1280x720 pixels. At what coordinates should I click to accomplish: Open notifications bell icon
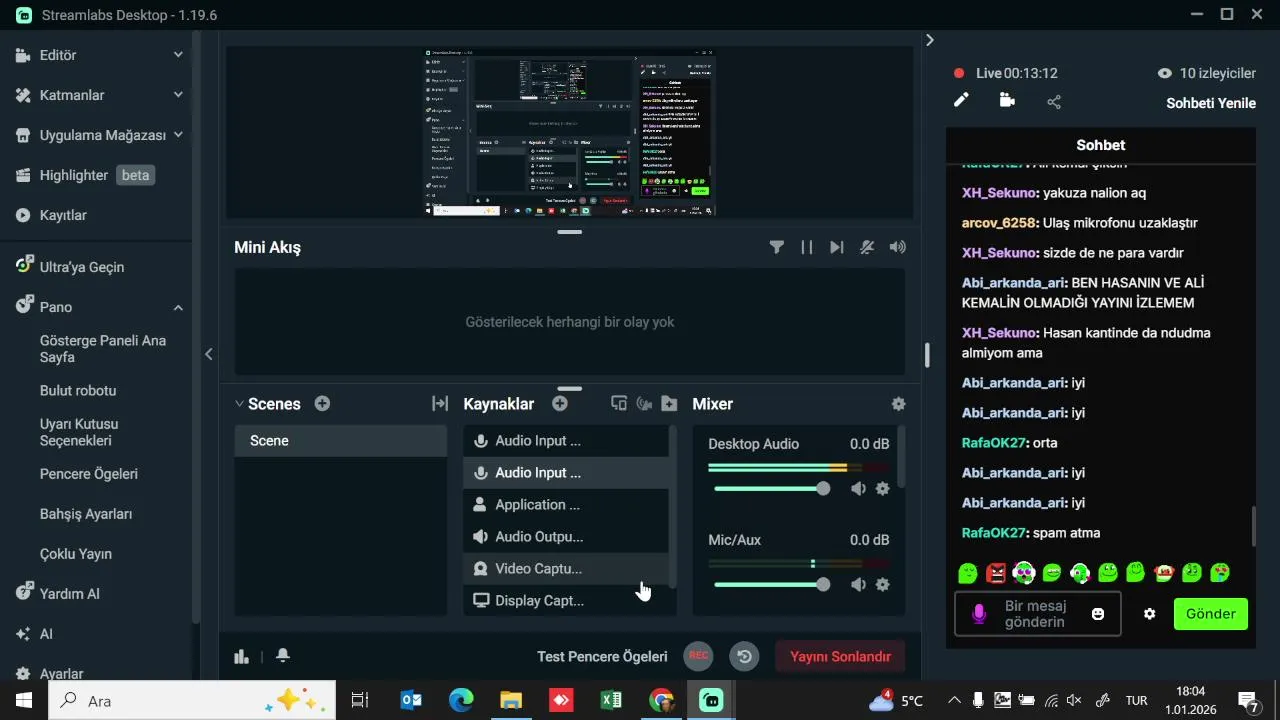coord(283,655)
